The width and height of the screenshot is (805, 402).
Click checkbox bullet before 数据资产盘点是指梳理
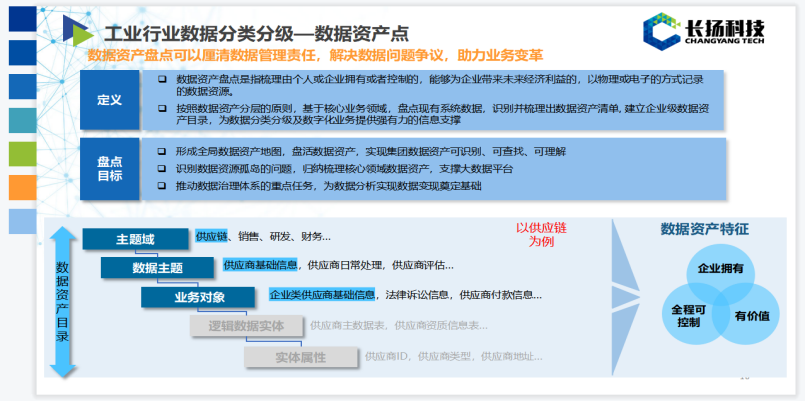pyautogui.click(x=162, y=79)
